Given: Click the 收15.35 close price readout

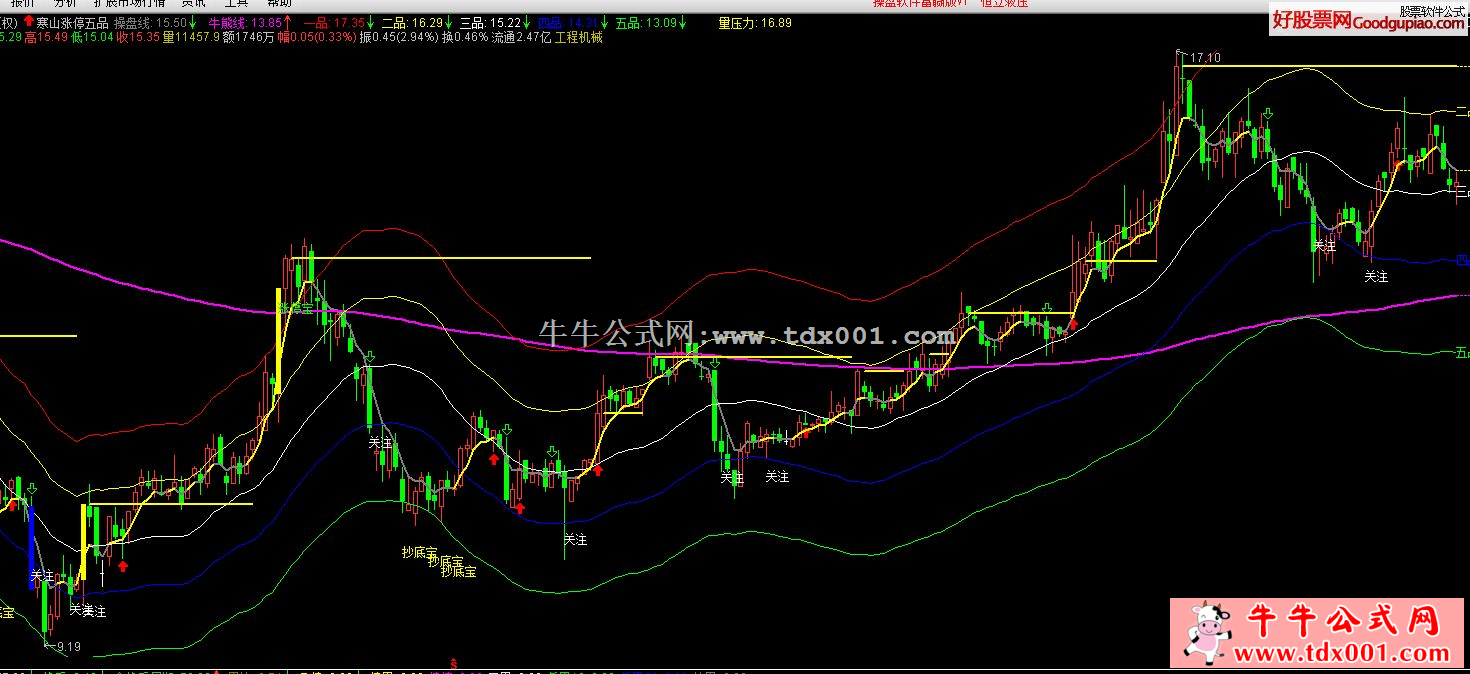Looking at the screenshot, I should click(x=138, y=37).
